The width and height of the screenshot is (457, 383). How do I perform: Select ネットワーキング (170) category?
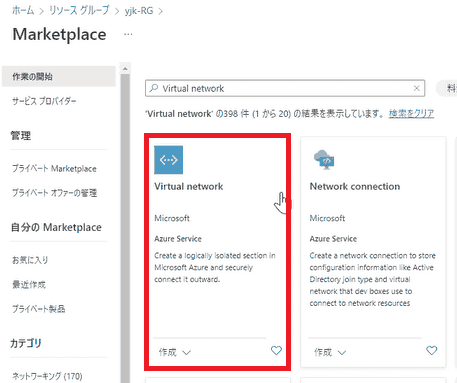[x=47, y=376]
